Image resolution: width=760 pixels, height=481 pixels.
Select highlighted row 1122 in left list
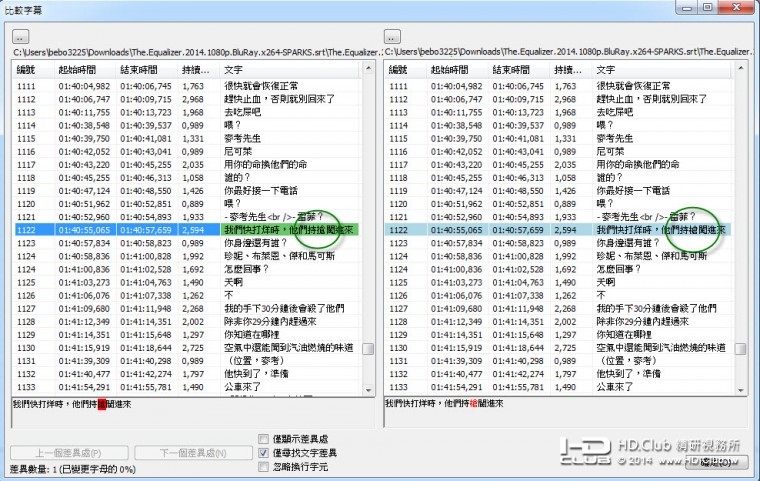187,230
